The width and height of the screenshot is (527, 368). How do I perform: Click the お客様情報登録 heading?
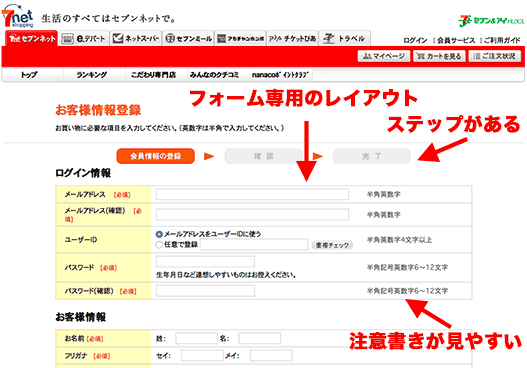(x=98, y=110)
